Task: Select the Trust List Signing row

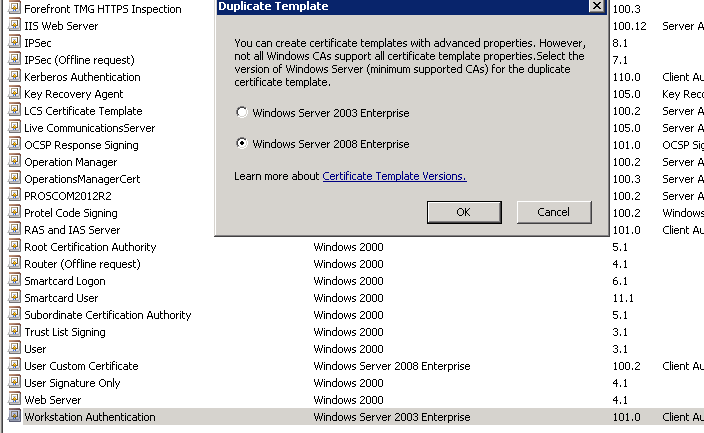Action: click(64, 332)
